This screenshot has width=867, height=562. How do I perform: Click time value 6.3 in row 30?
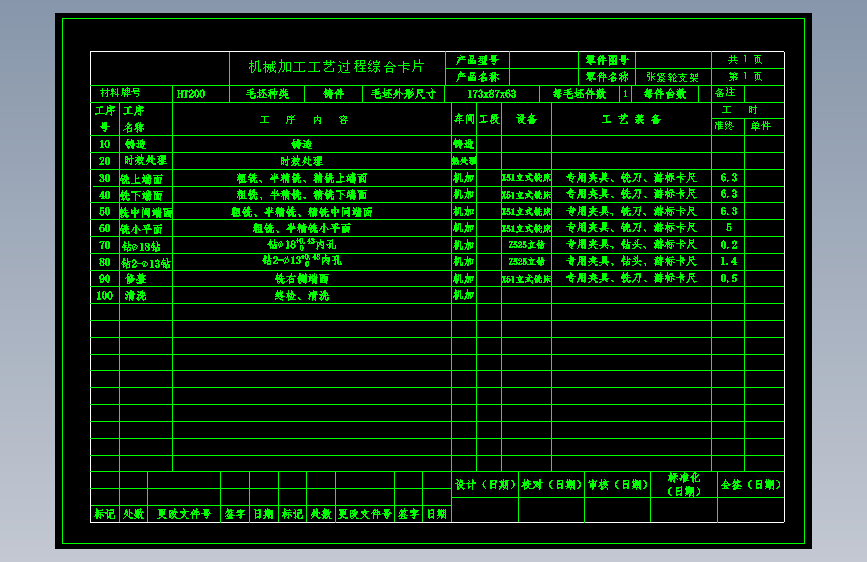(729, 178)
